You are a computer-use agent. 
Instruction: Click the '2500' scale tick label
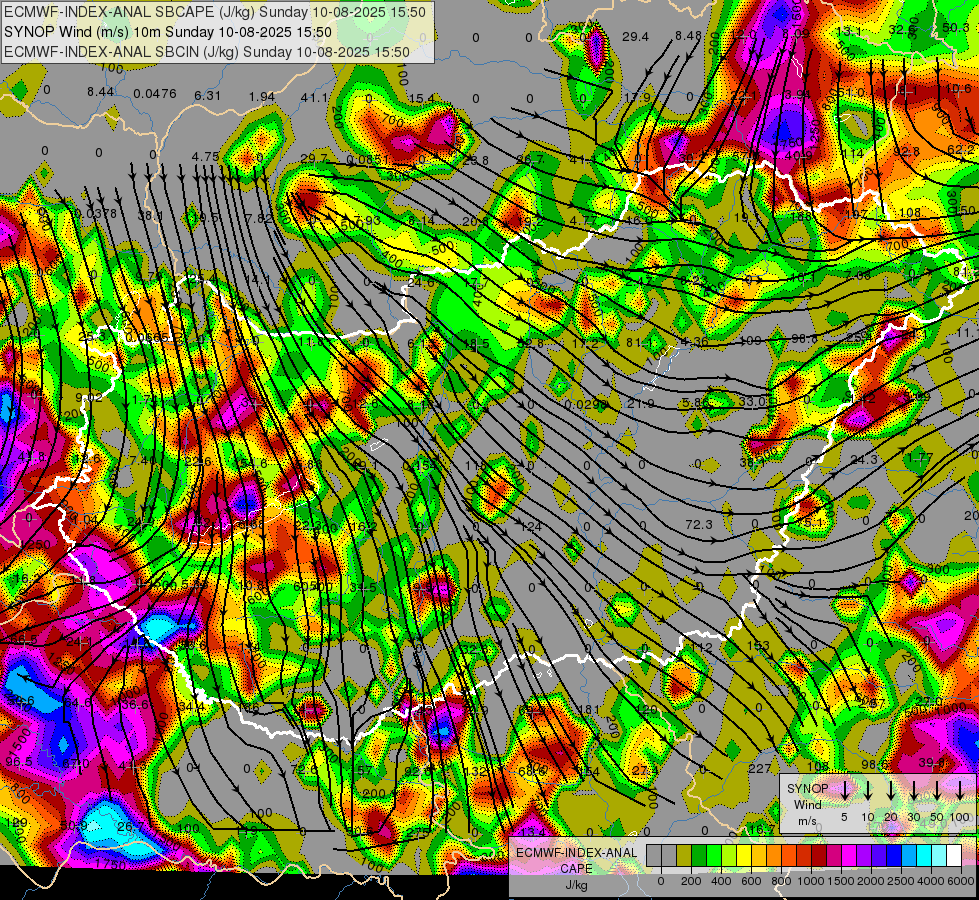[x=900, y=881]
